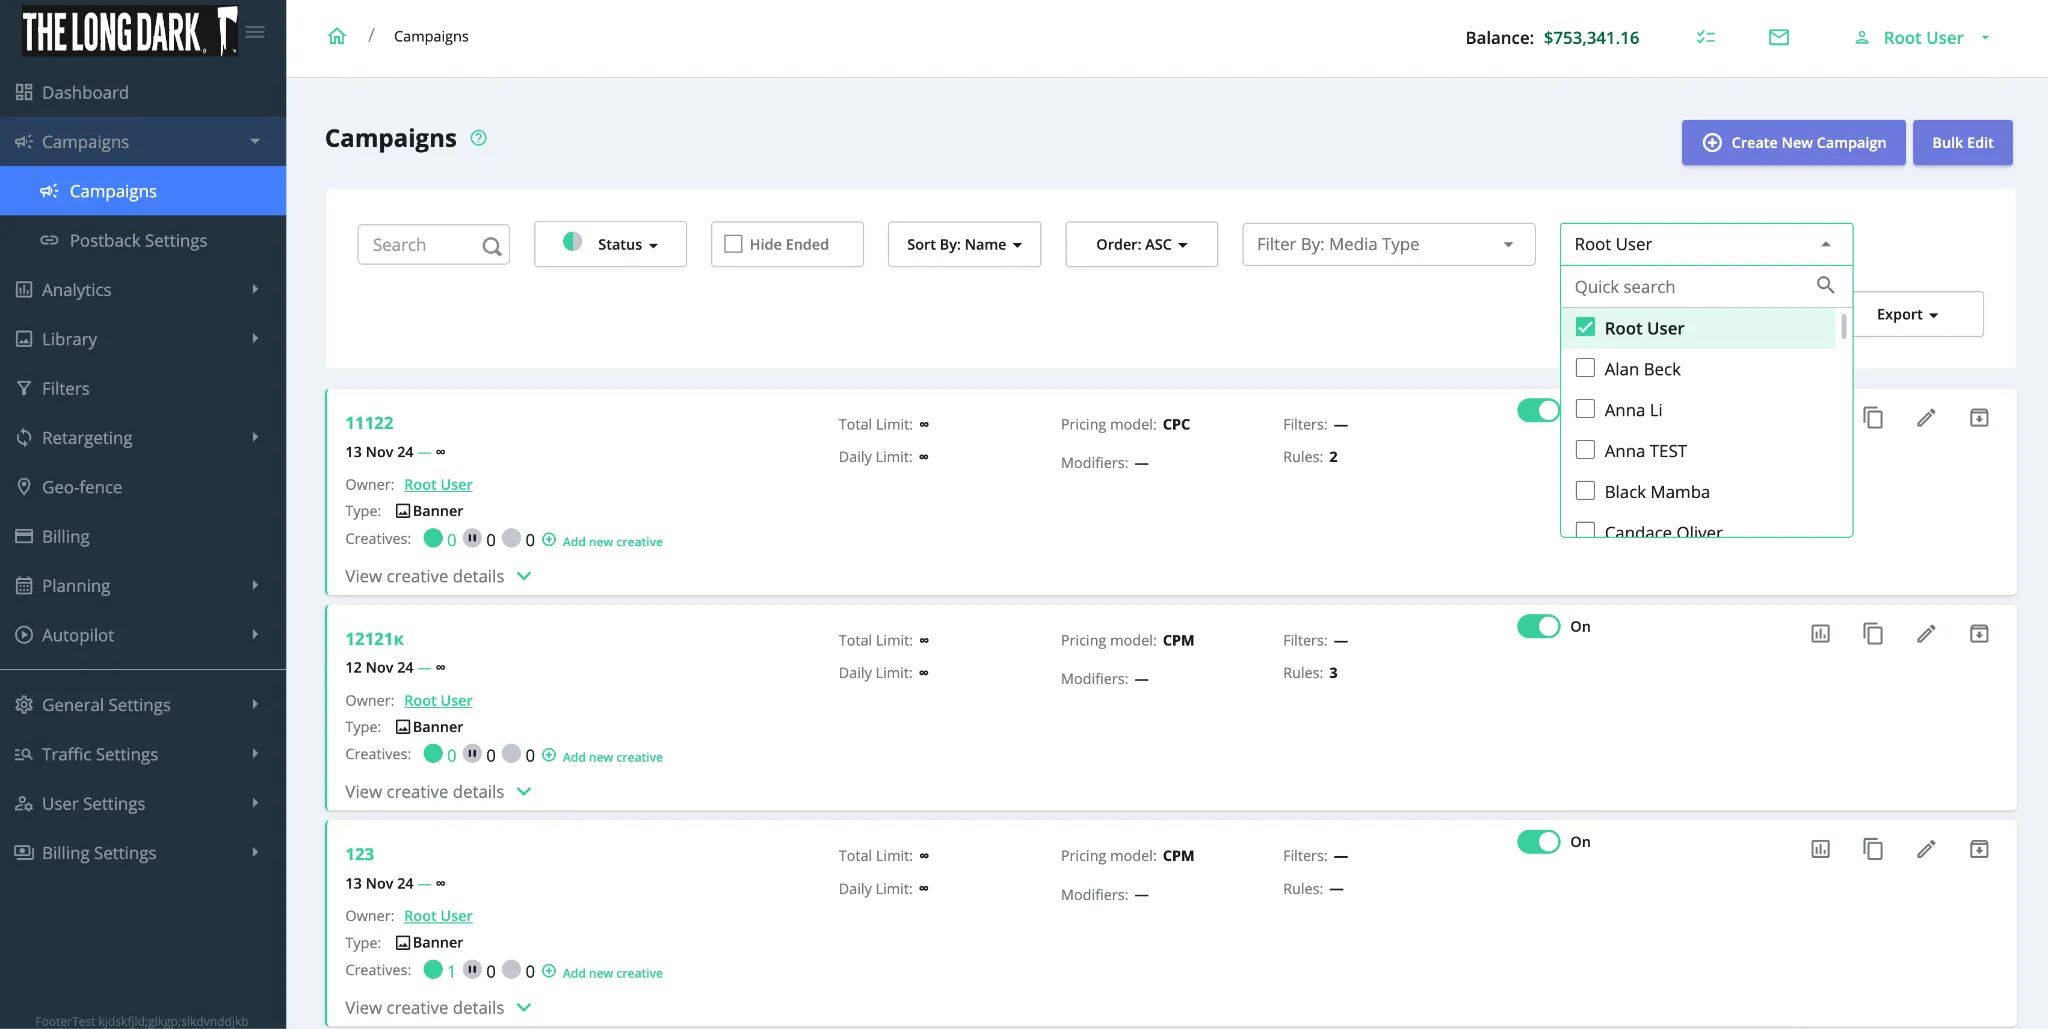Turn off campaign 123 switch
The width and height of the screenshot is (2048, 1029).
point(1538,842)
